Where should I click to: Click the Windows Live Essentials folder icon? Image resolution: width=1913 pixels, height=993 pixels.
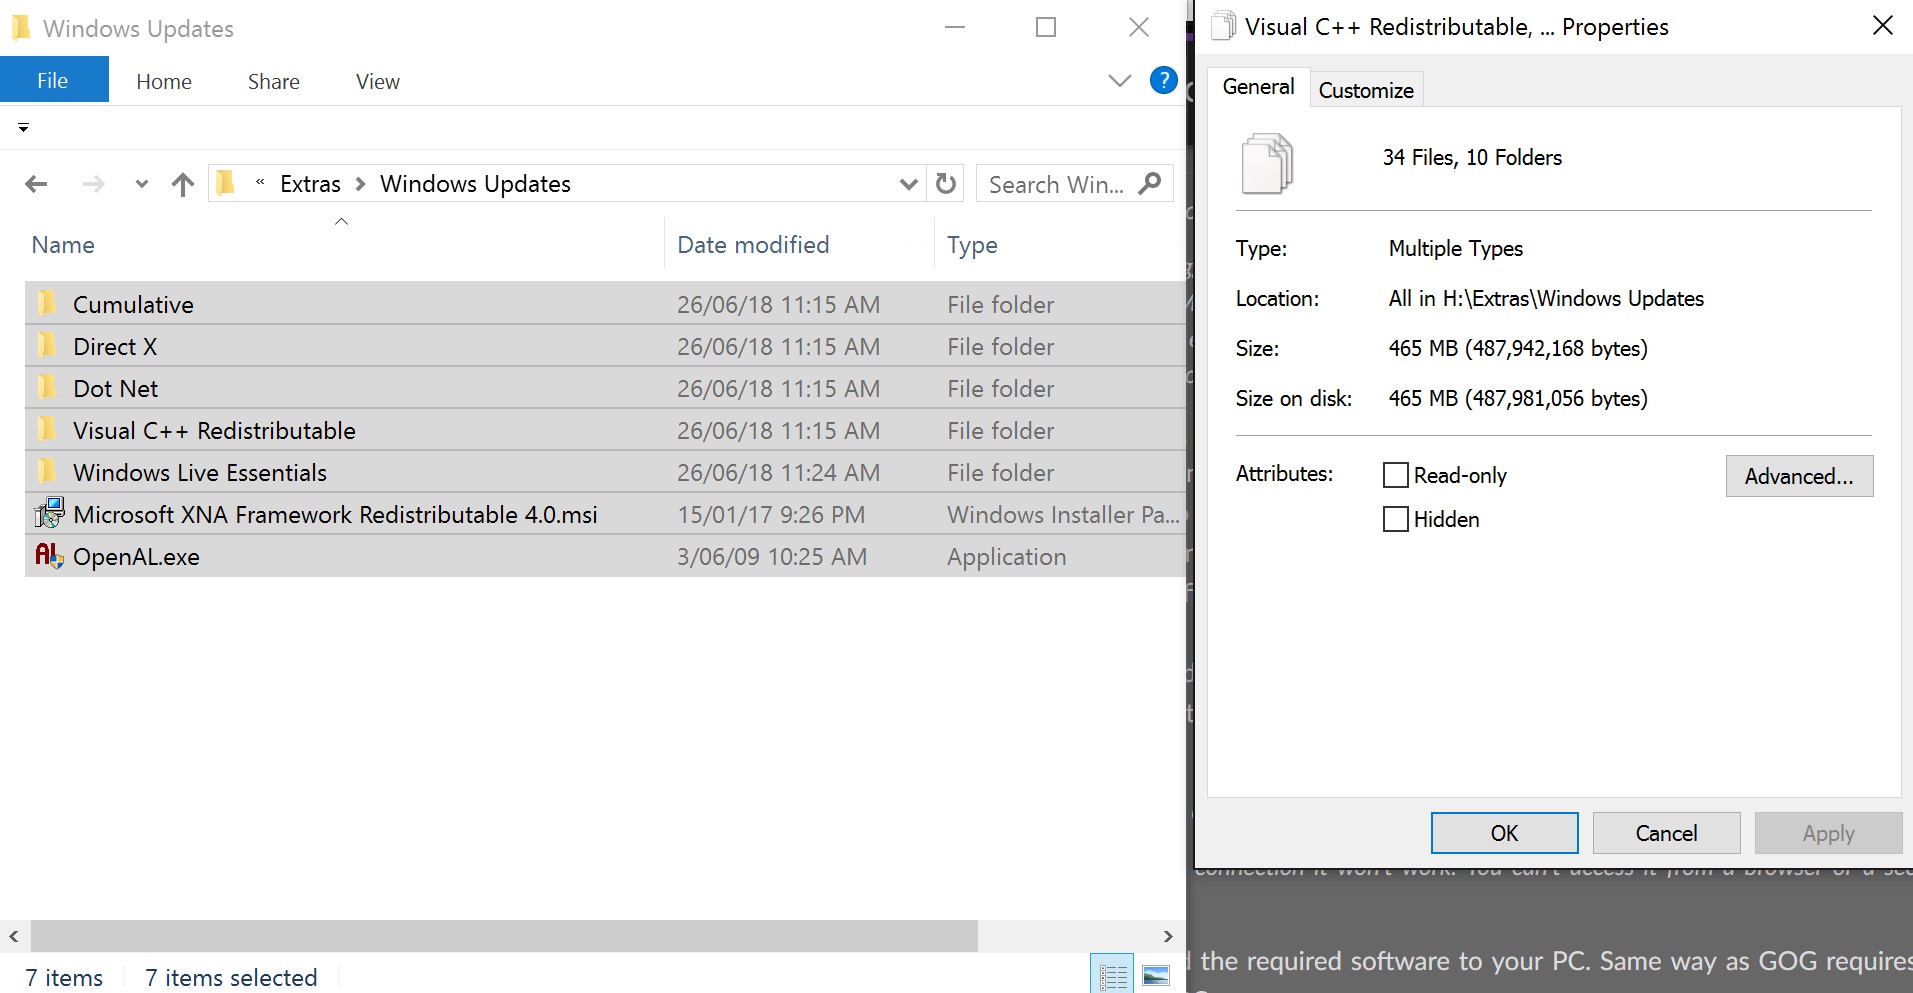coord(47,471)
